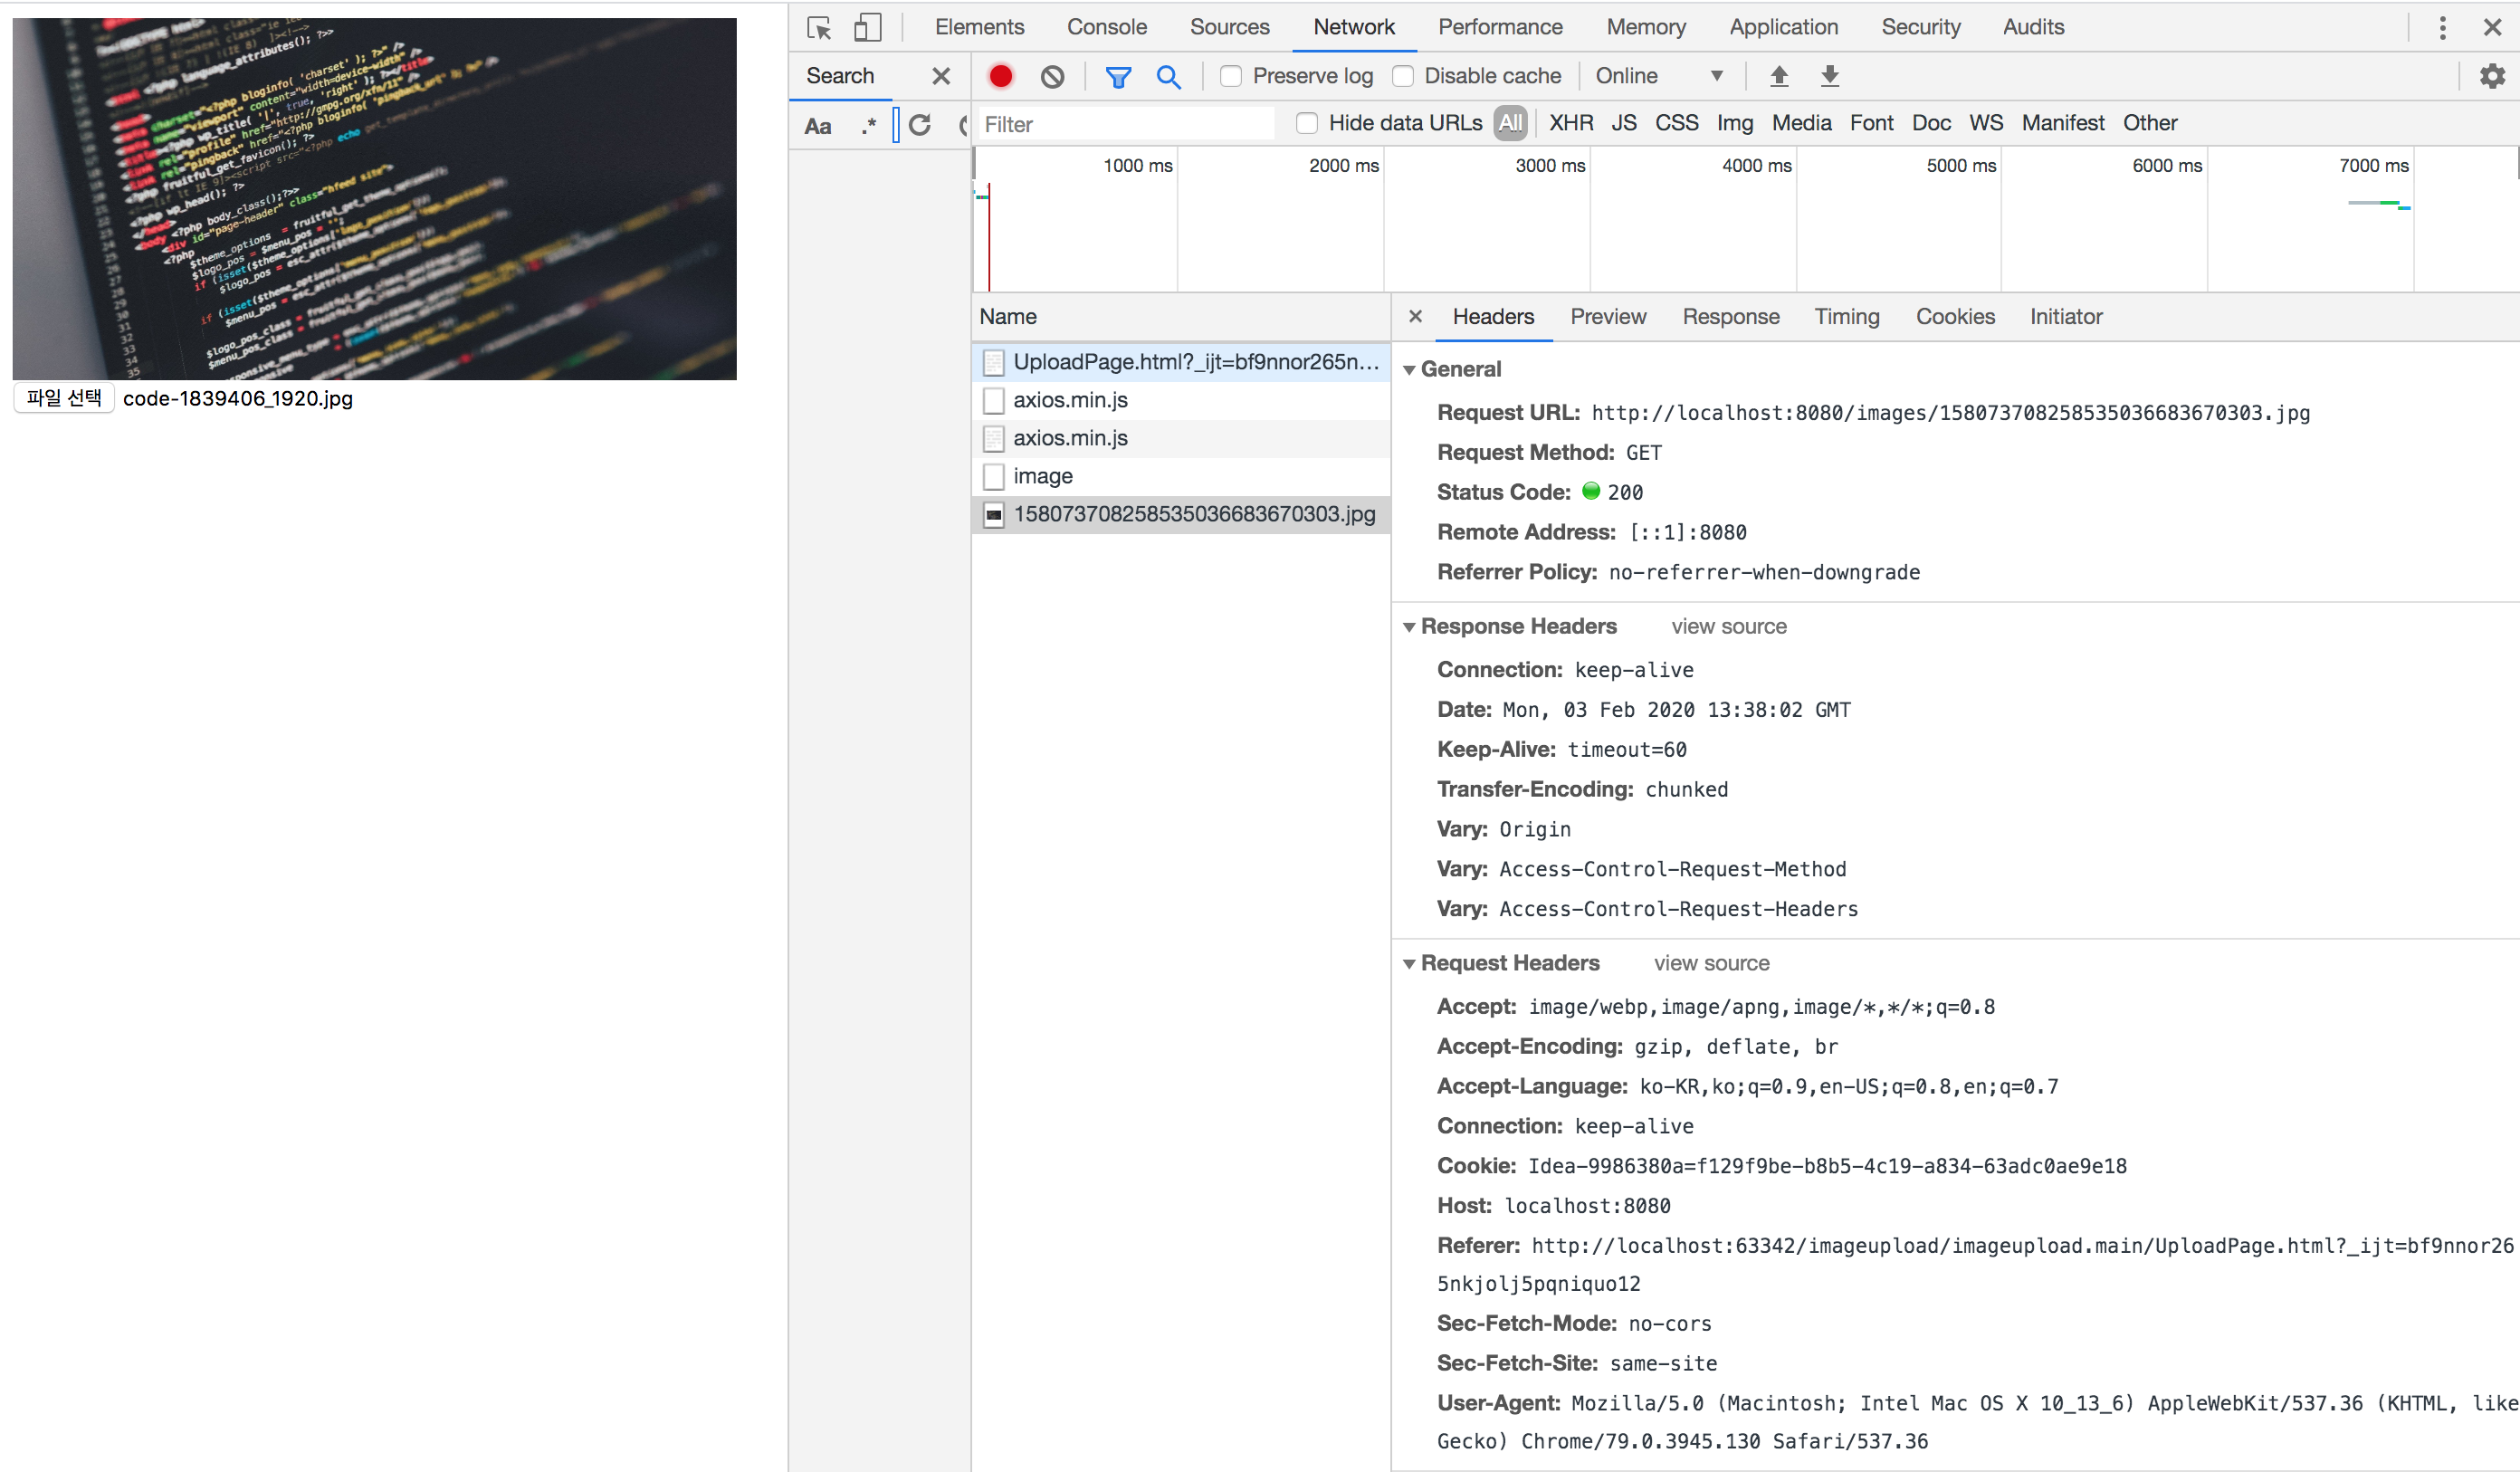
Task: Click the 파일 선택 file chooser button
Action: [64, 398]
